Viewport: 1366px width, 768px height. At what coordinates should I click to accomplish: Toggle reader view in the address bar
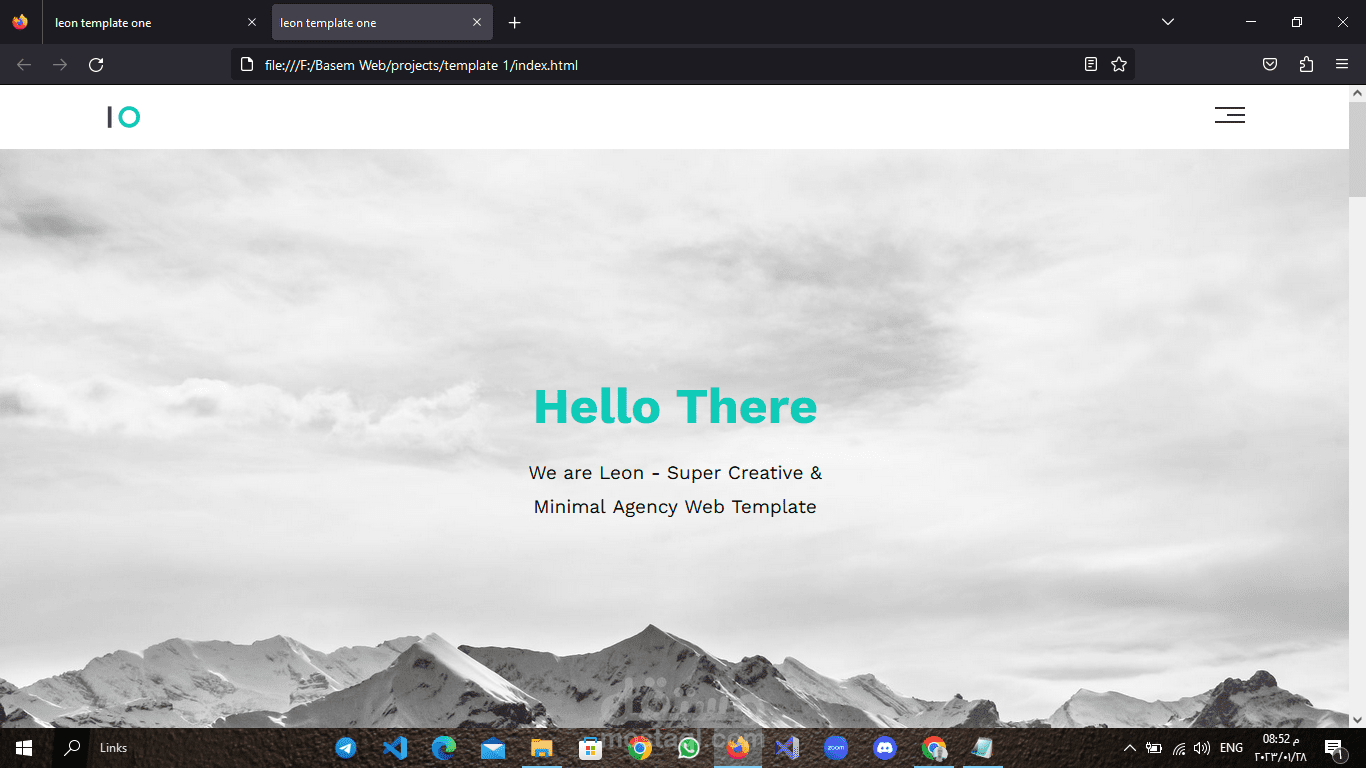[x=1091, y=65]
